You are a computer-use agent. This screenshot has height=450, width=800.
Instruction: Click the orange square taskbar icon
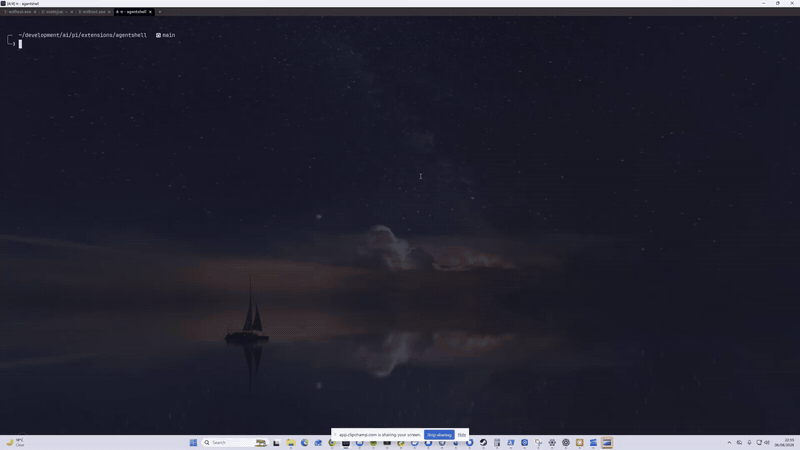[580, 442]
